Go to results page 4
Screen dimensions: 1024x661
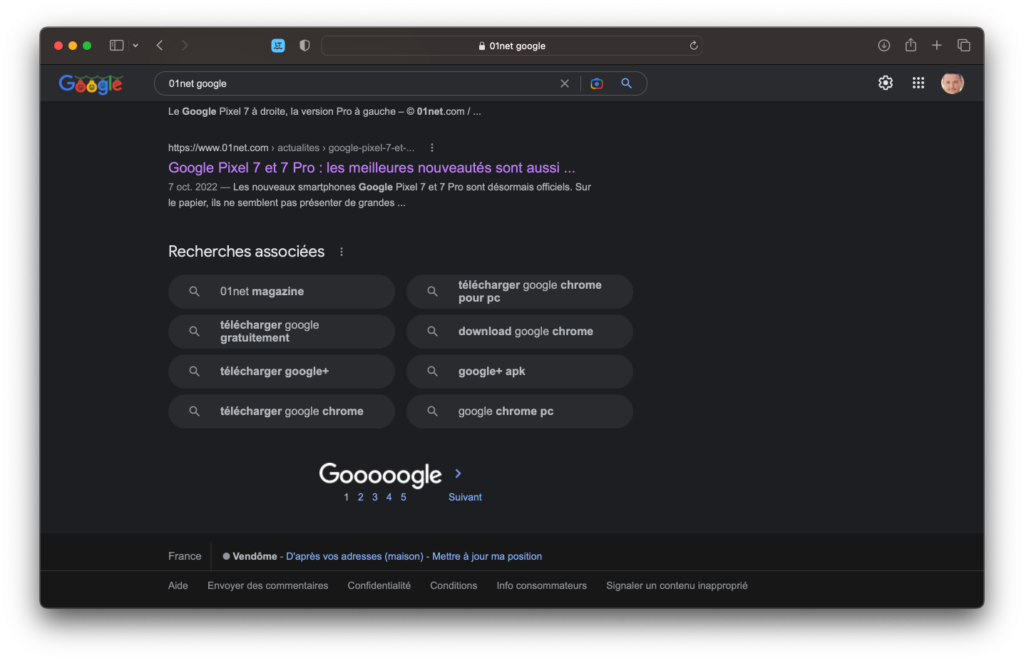389,497
